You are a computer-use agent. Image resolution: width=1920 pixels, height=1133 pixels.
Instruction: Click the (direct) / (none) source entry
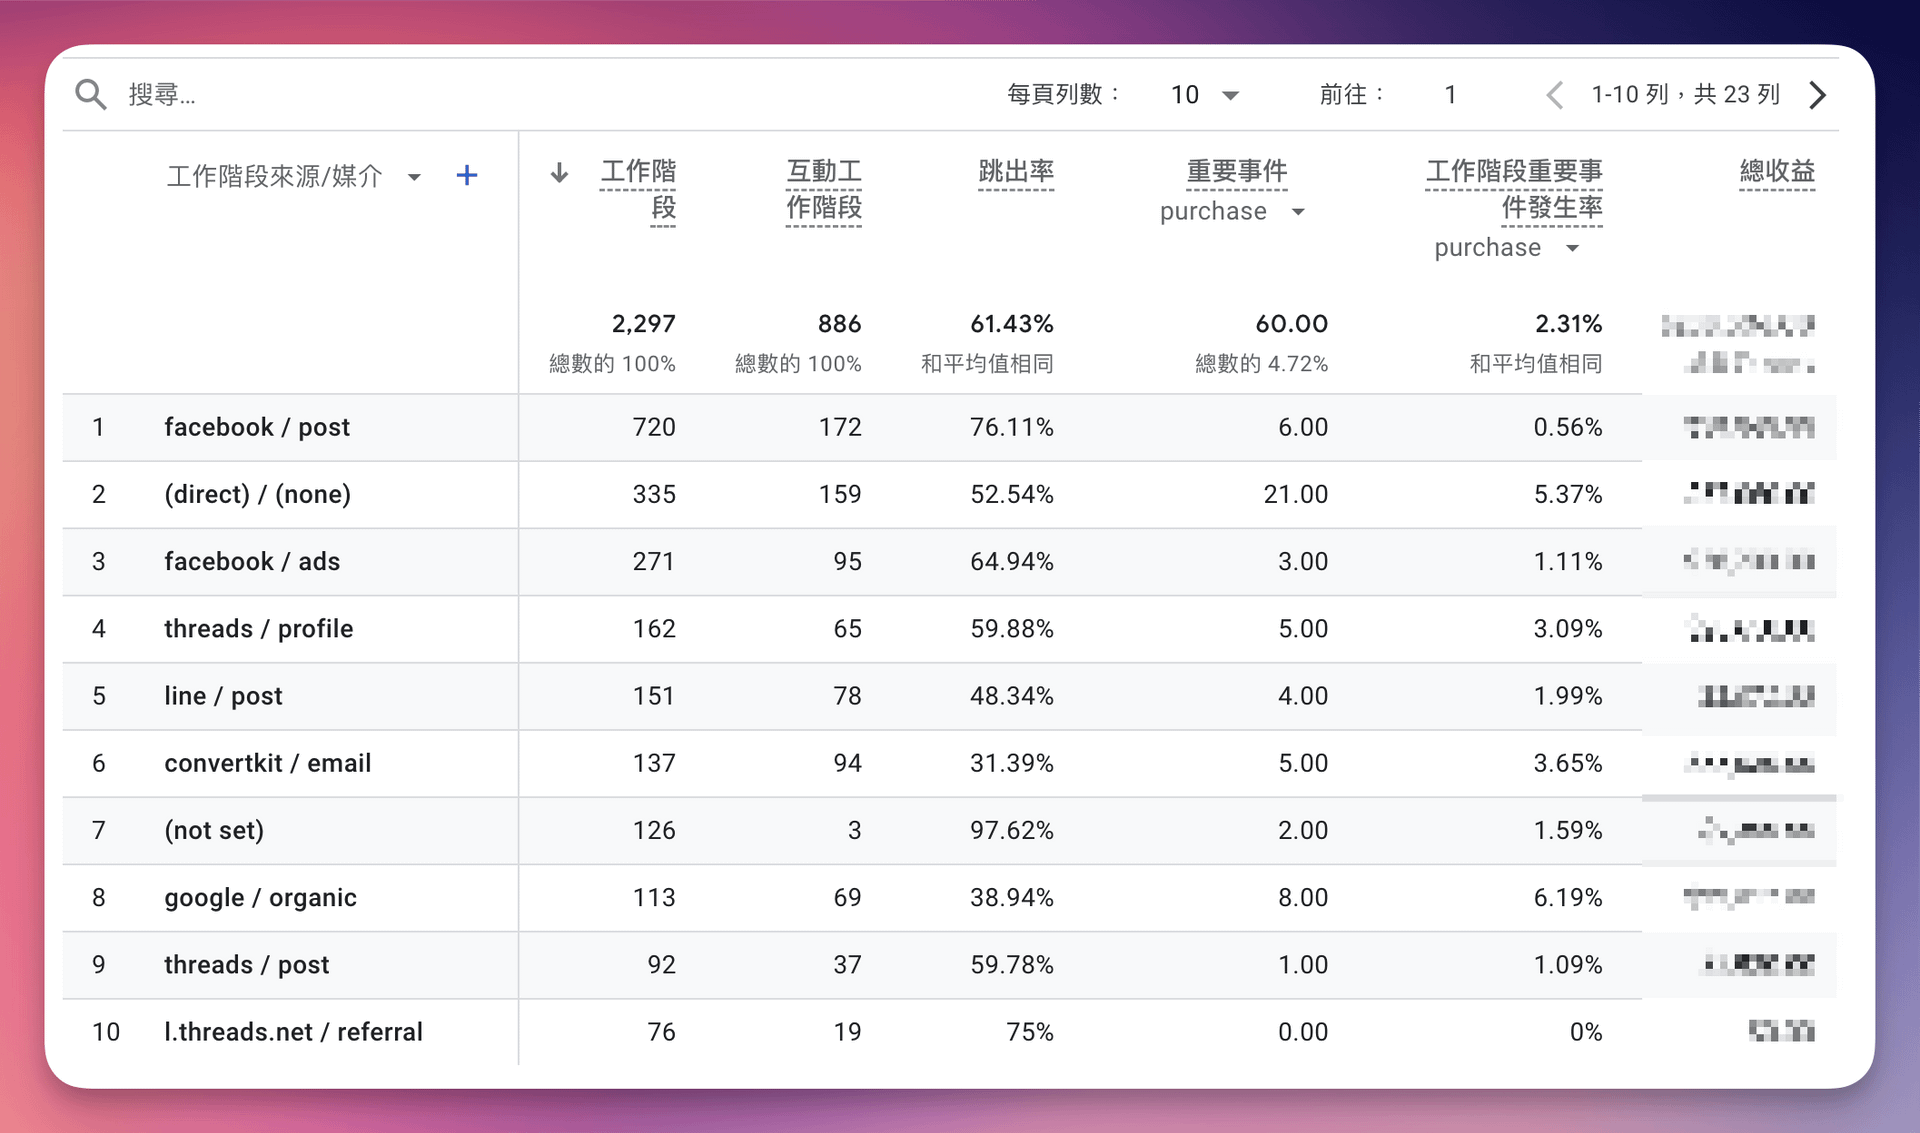coord(257,495)
